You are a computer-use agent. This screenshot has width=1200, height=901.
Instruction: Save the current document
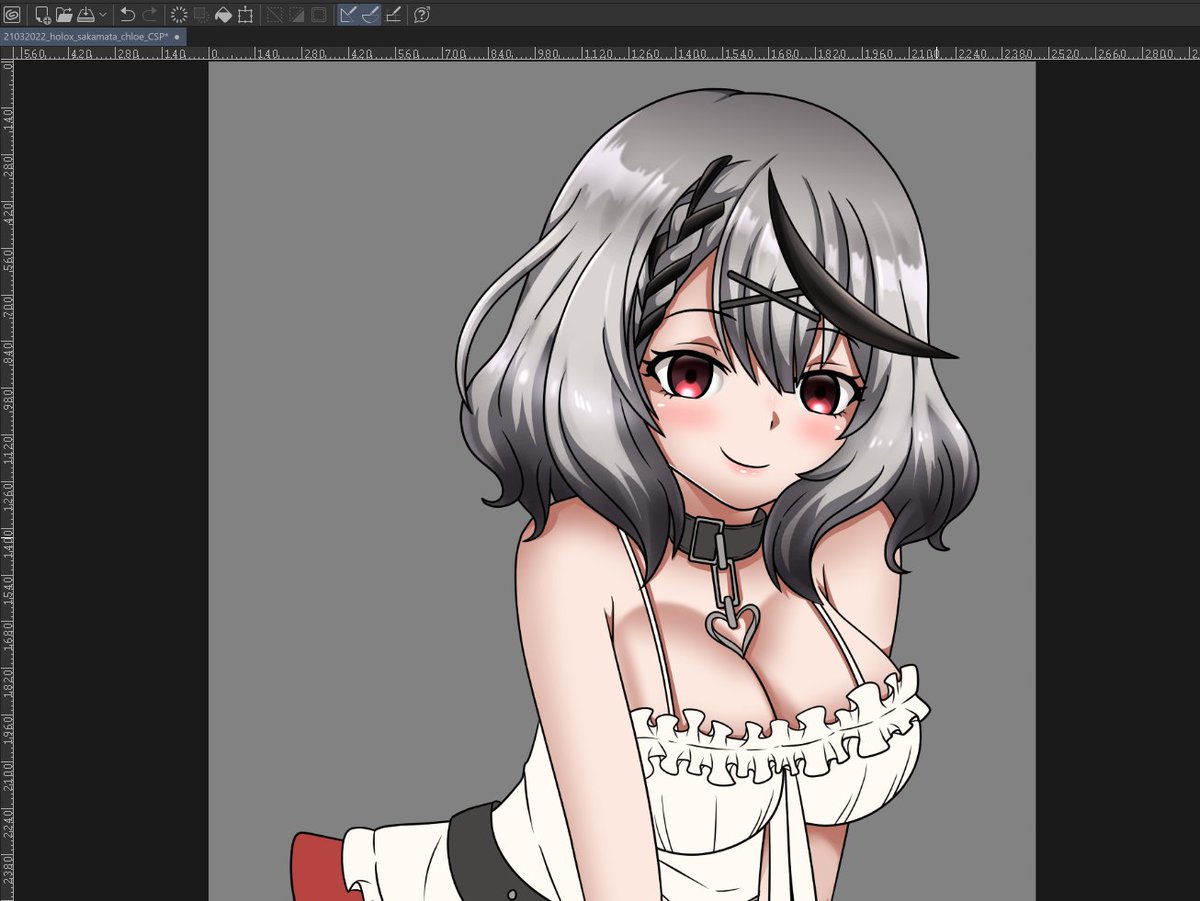86,14
